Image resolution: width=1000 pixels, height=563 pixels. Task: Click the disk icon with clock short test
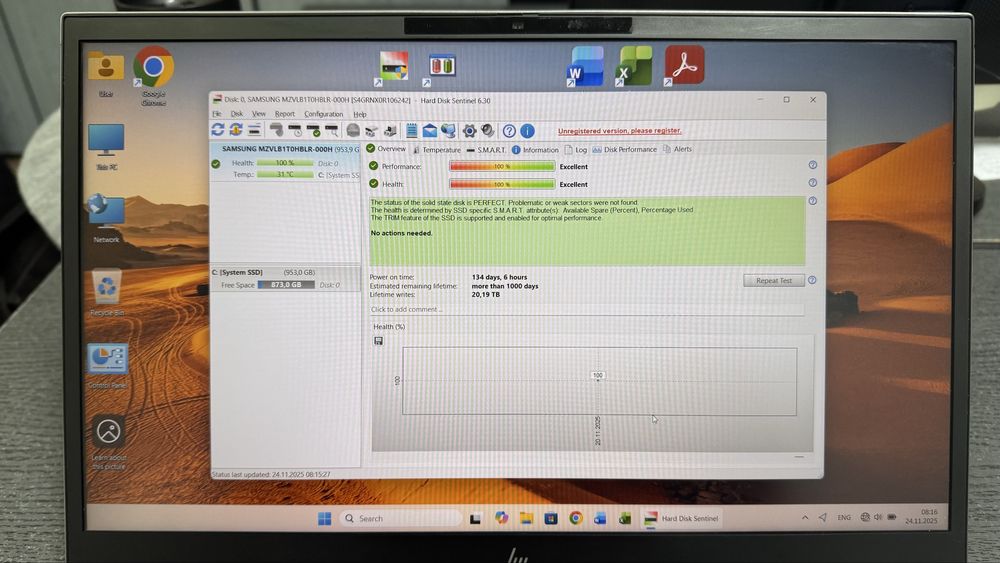point(295,131)
